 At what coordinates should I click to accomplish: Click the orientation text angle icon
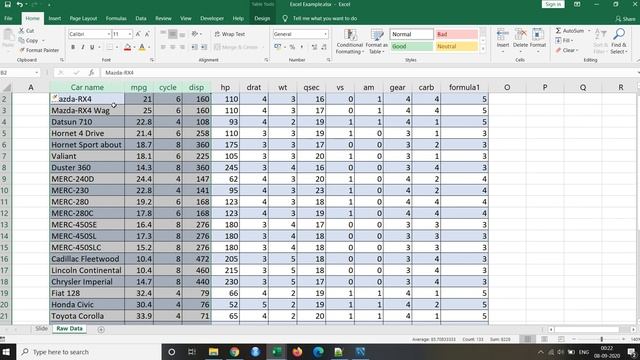195,34
